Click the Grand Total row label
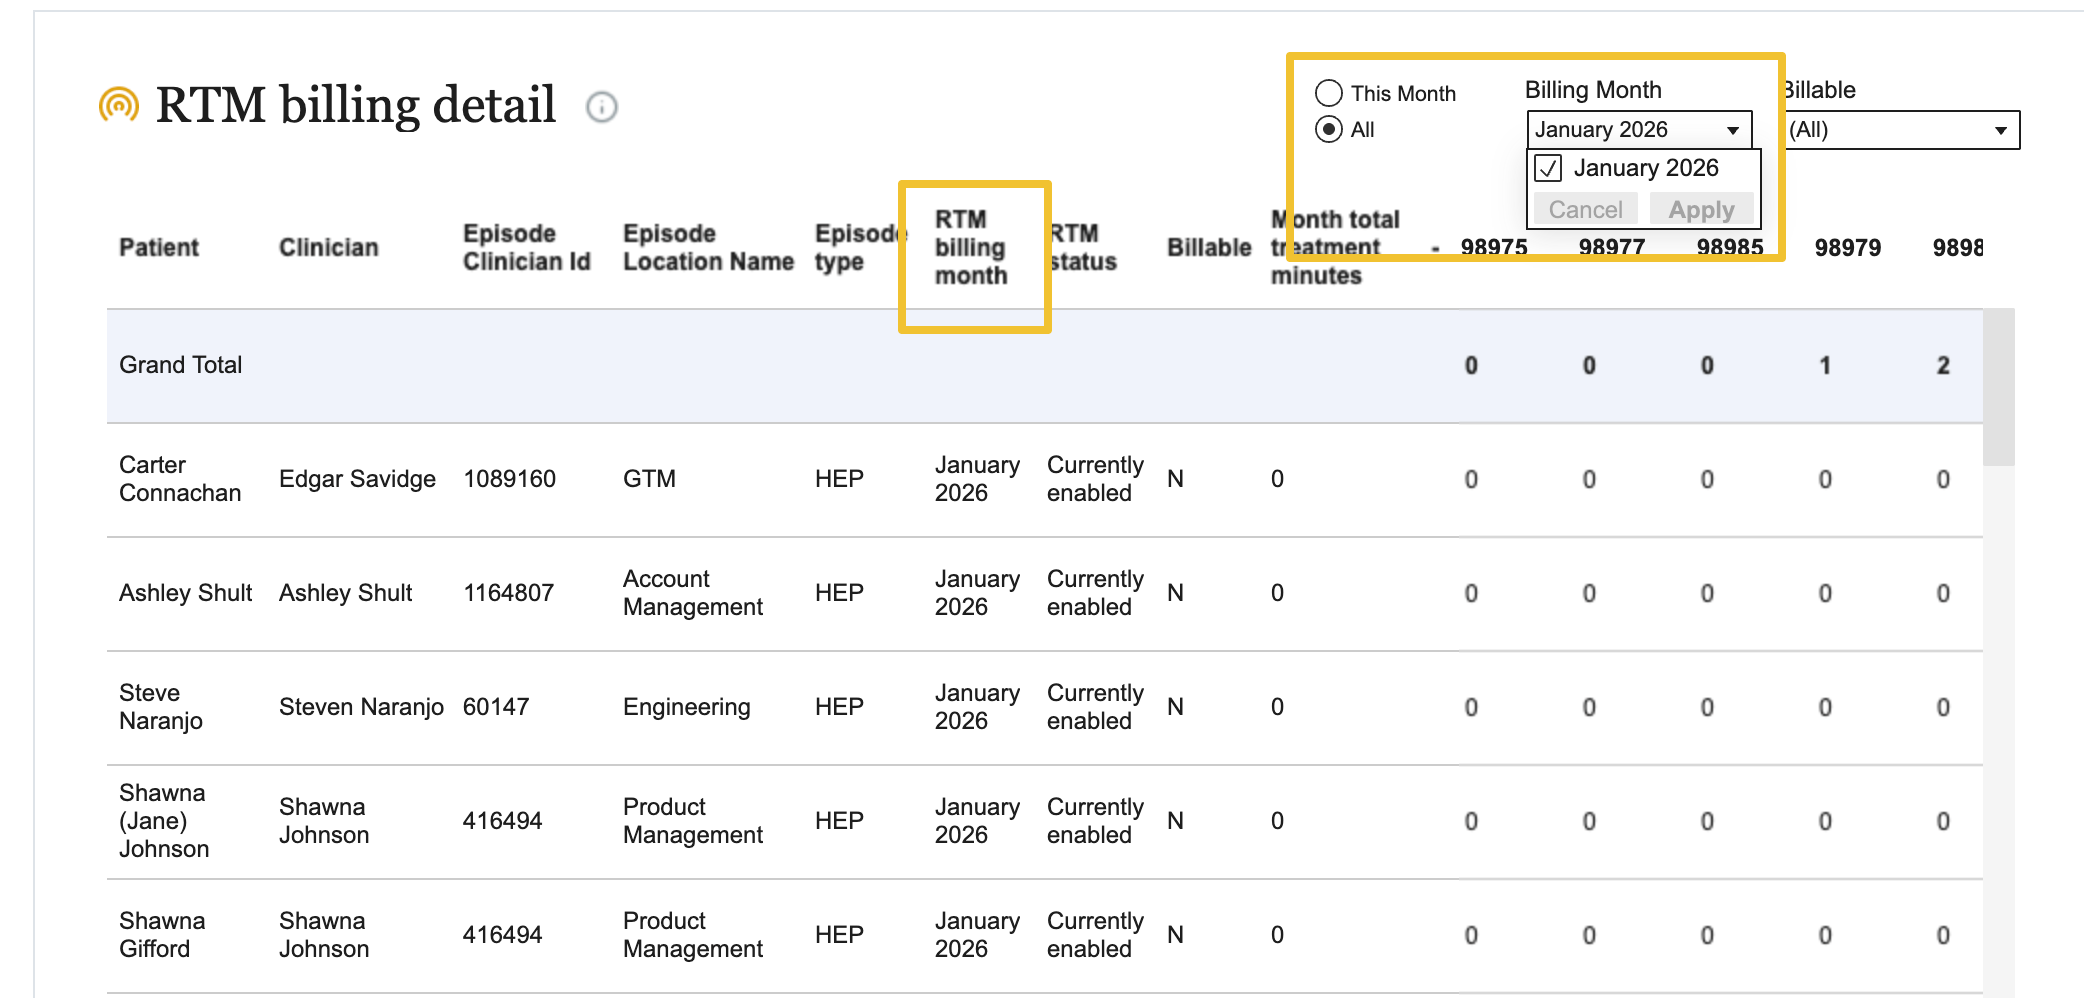 click(181, 365)
